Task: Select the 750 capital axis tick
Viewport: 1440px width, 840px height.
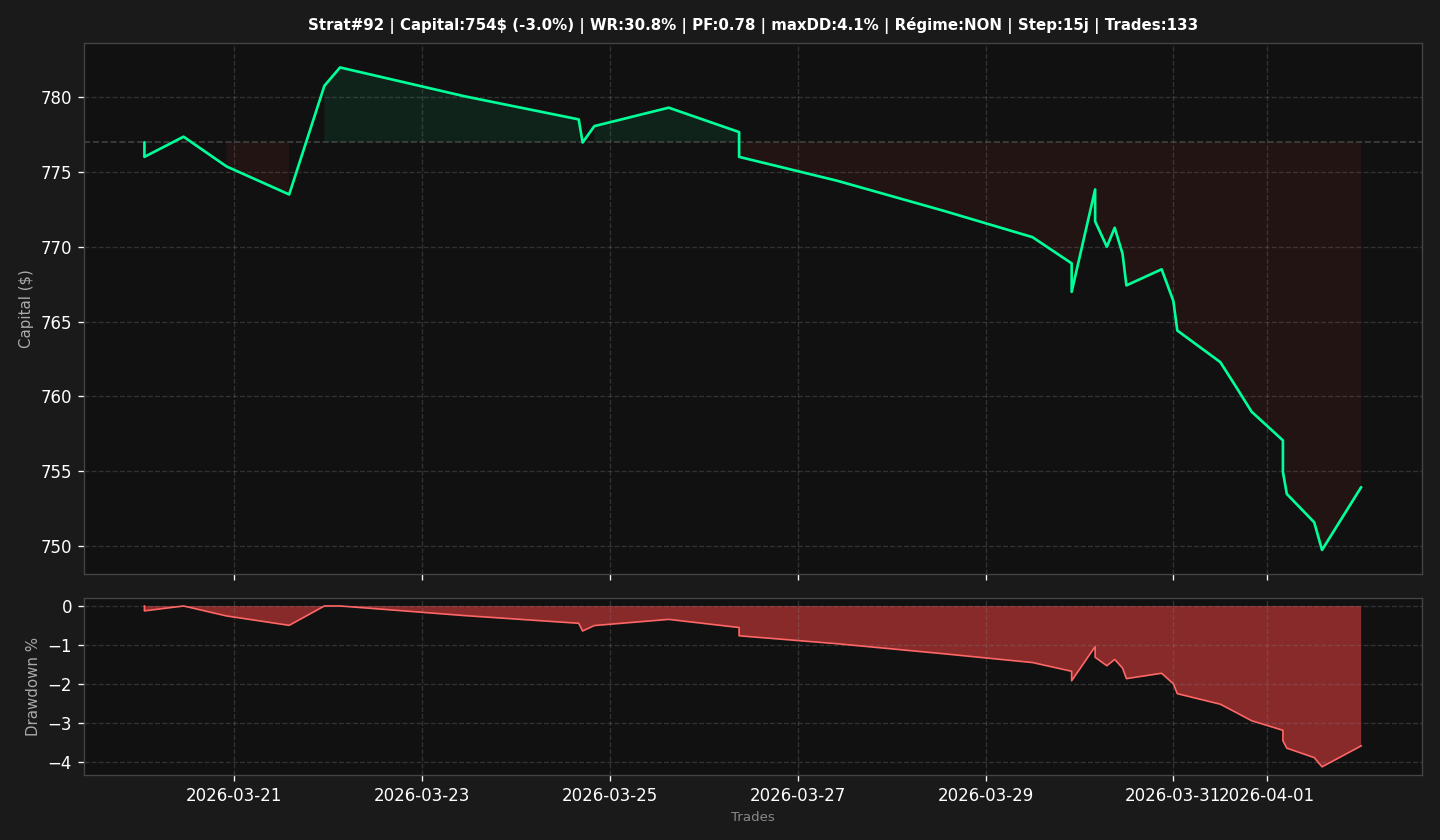Action: [57, 547]
